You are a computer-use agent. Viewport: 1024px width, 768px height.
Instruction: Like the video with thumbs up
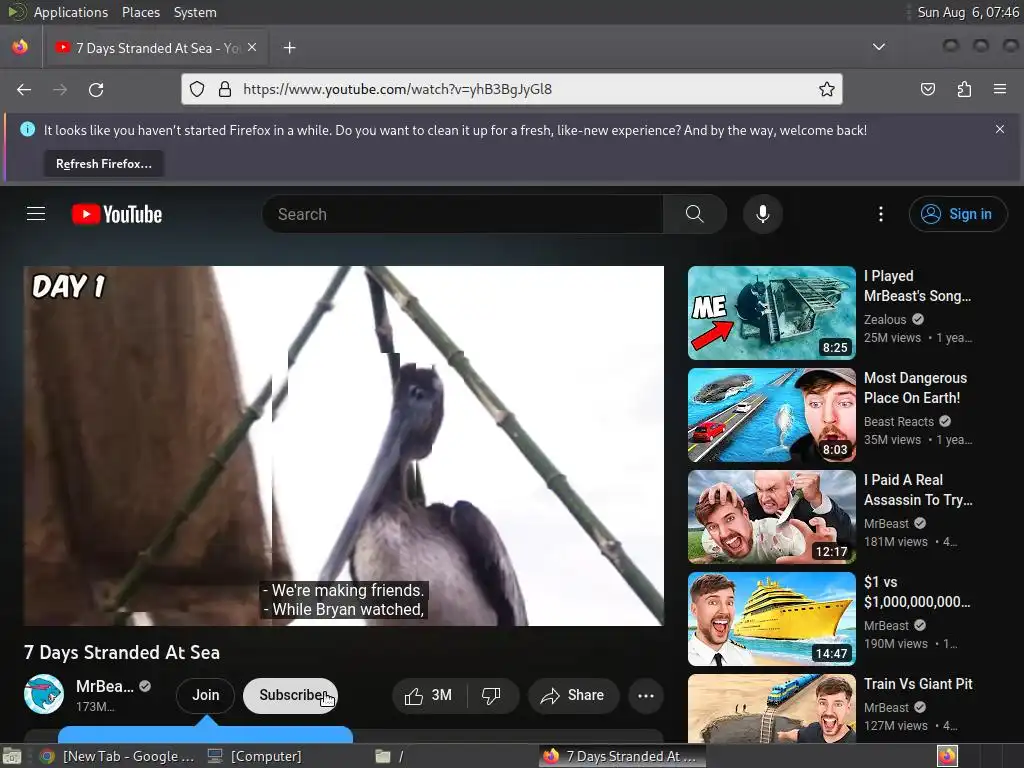pyautogui.click(x=429, y=696)
